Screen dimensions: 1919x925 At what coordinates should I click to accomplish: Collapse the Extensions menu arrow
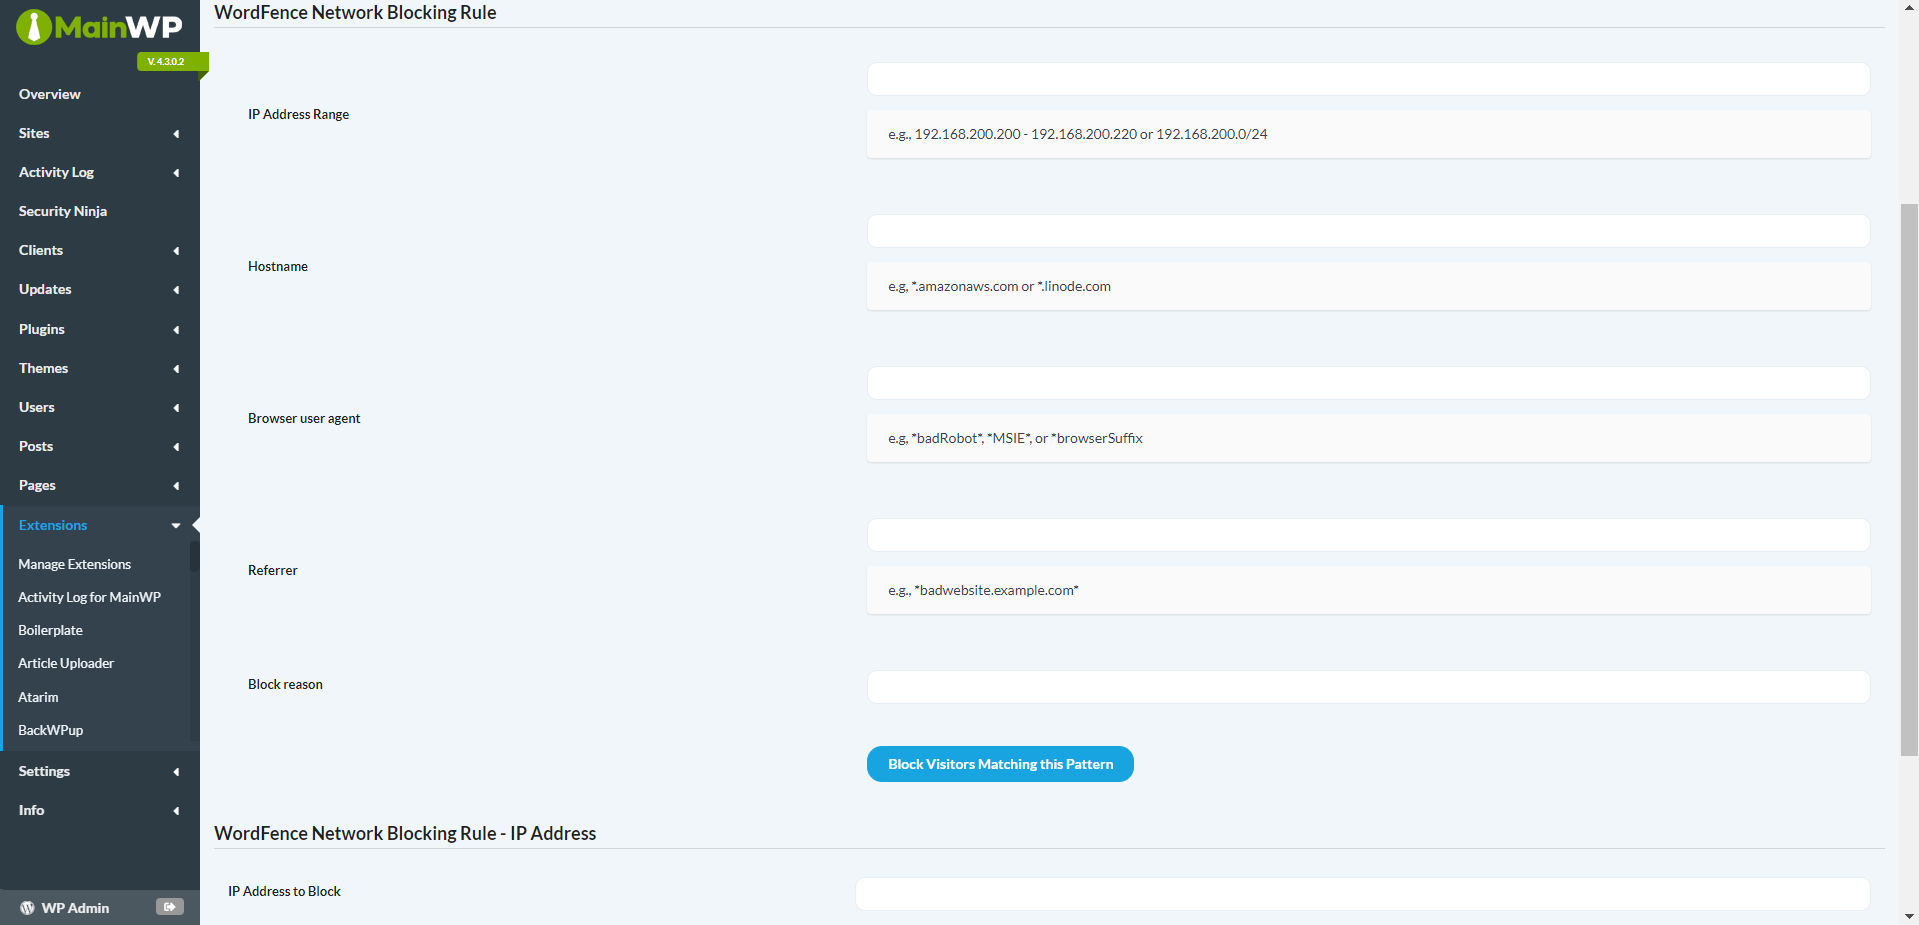[176, 526]
